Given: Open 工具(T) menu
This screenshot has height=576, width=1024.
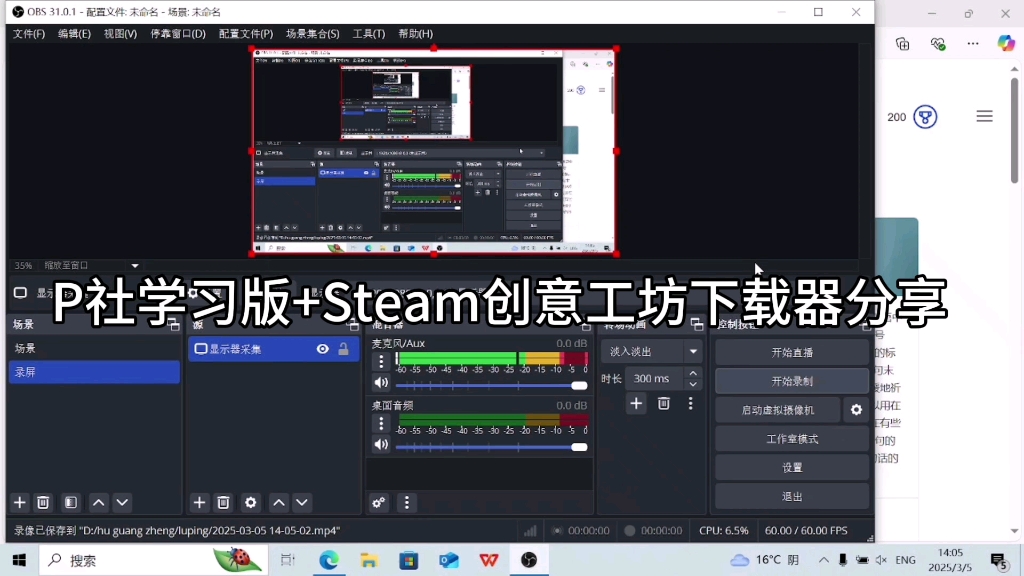Looking at the screenshot, I should pos(369,33).
